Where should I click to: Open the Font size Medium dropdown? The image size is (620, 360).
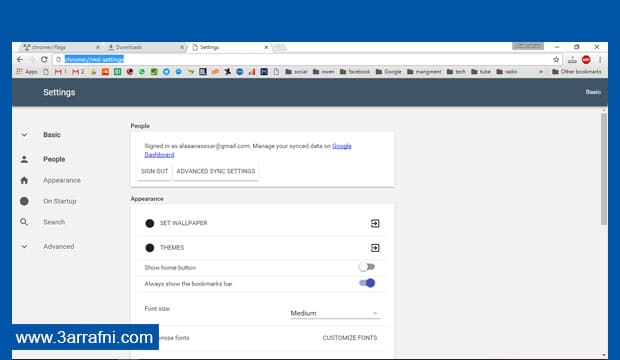tap(335, 313)
